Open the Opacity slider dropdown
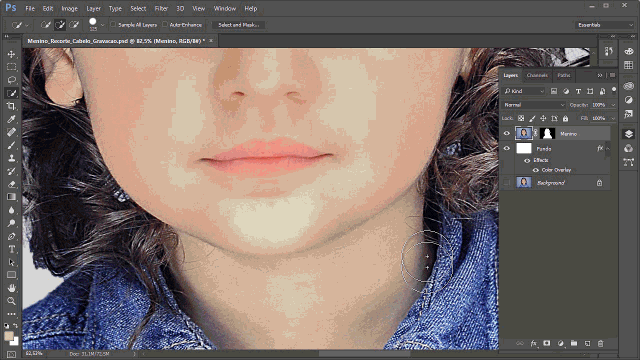The image size is (640, 360). pos(613,105)
